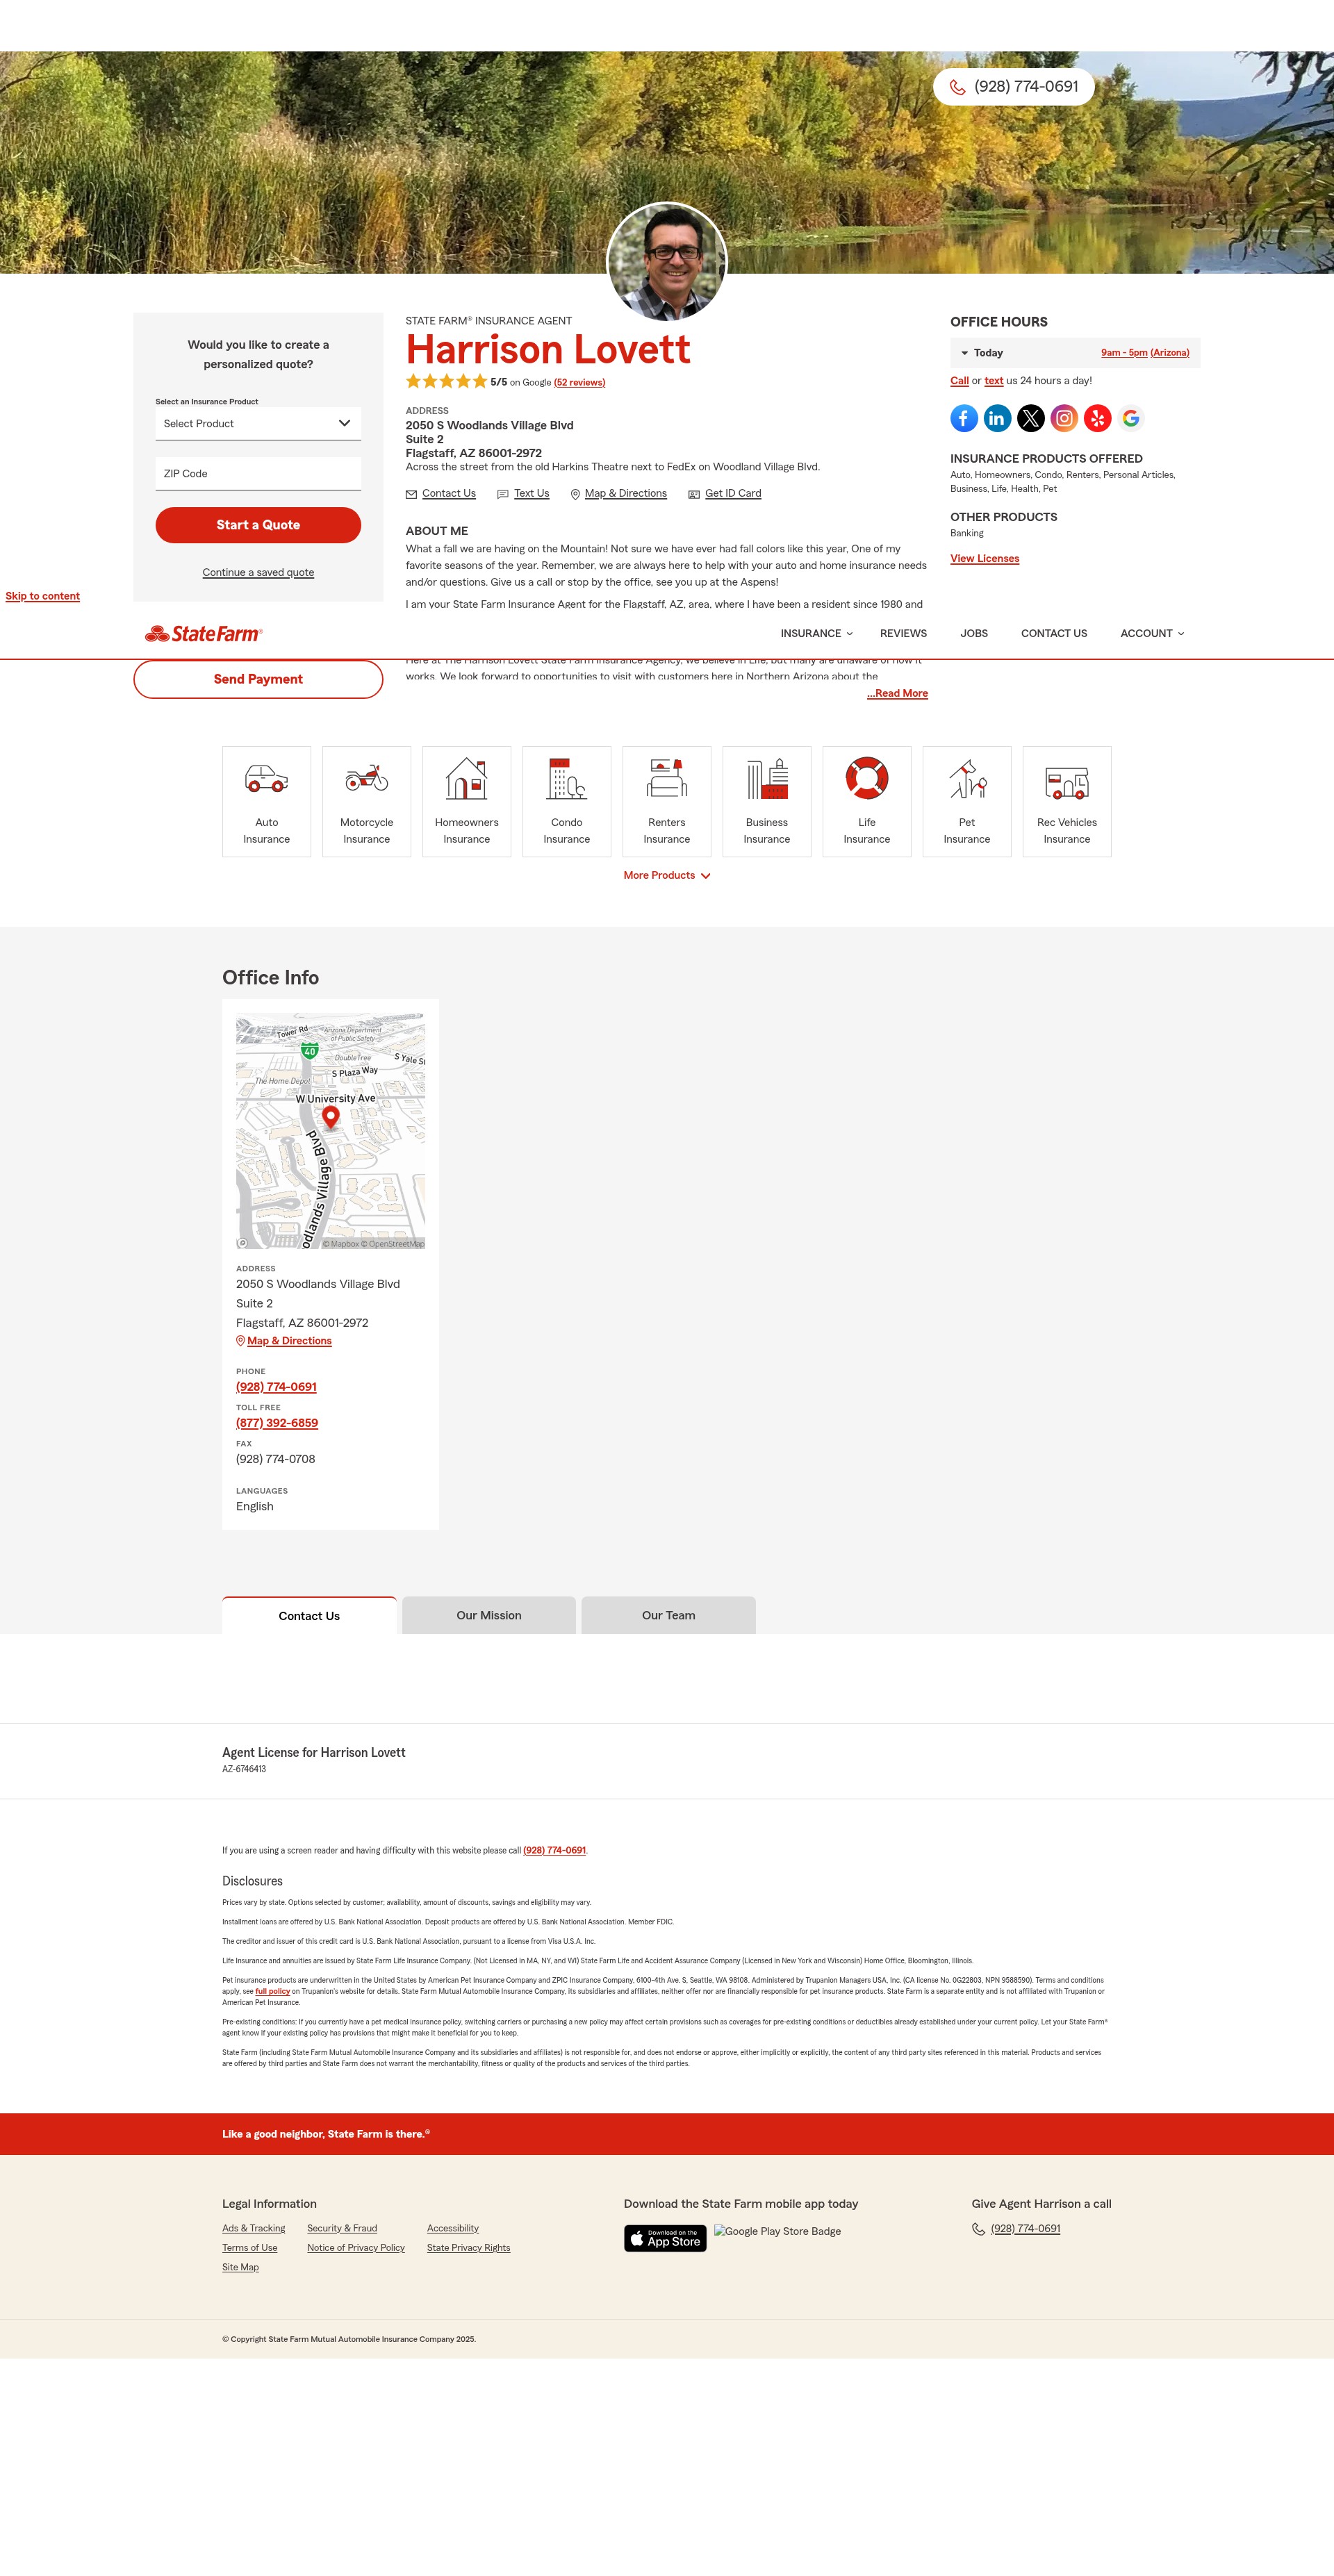Select the Homeowners Insurance card

point(467,801)
